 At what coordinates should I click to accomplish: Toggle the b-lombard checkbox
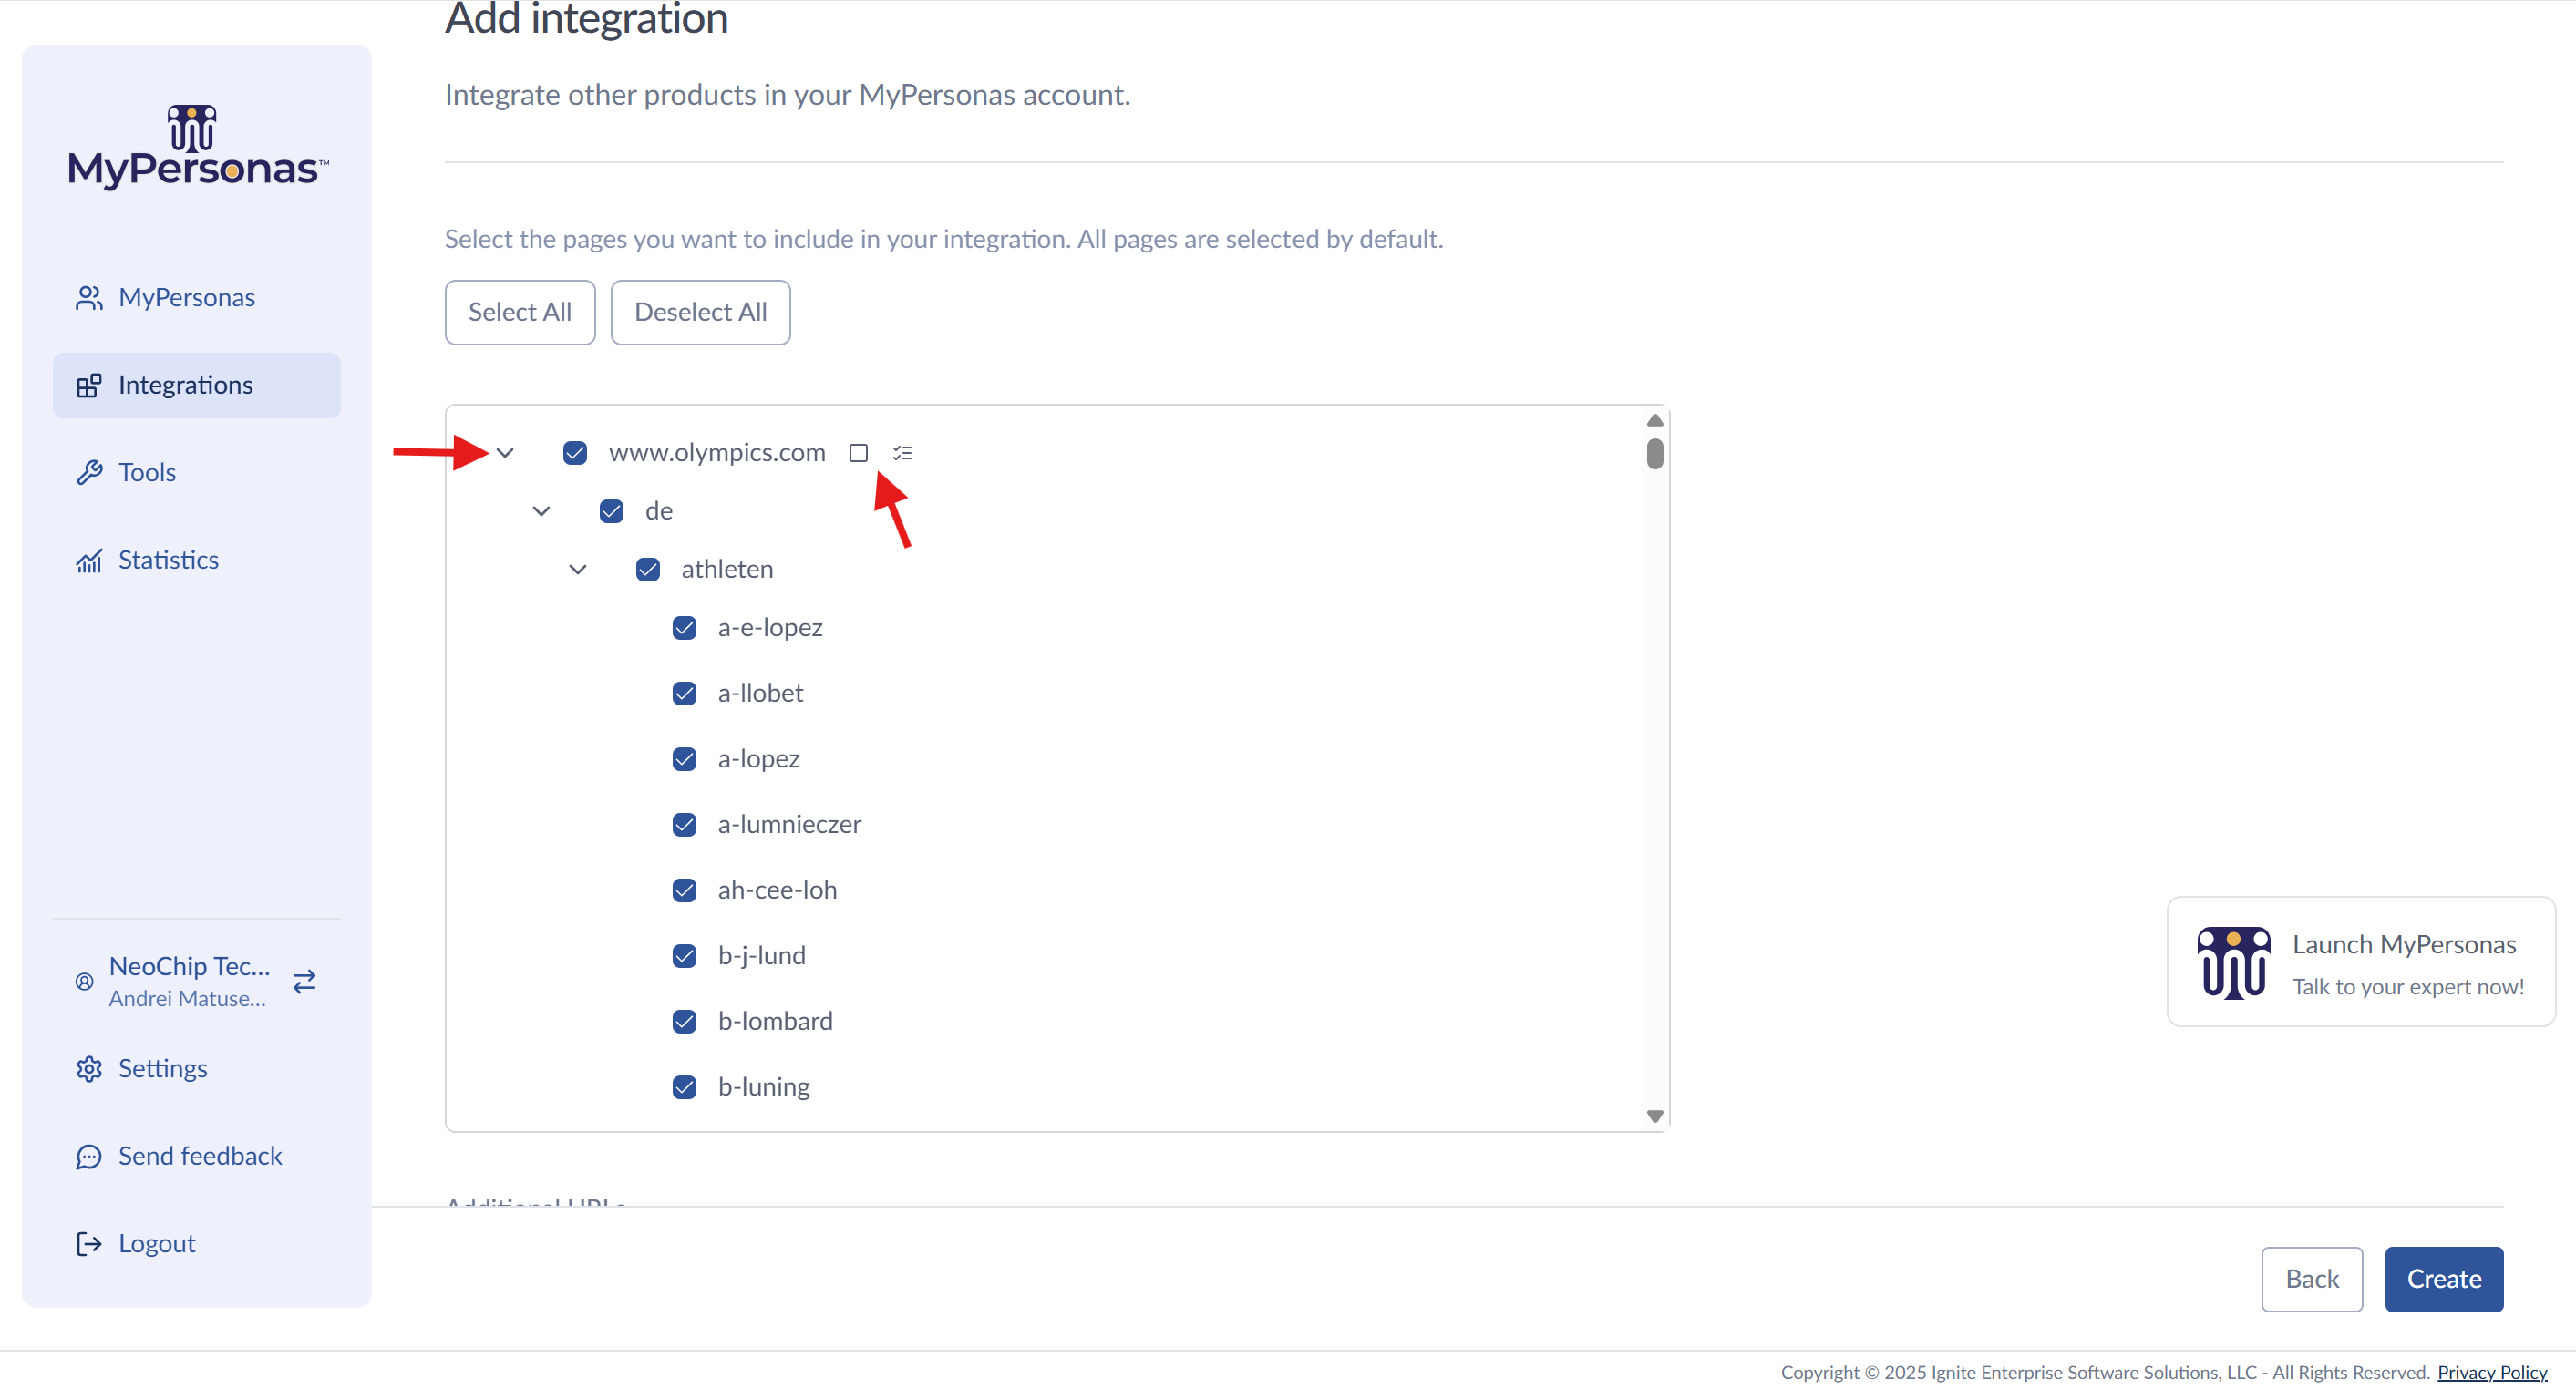pyautogui.click(x=684, y=1021)
